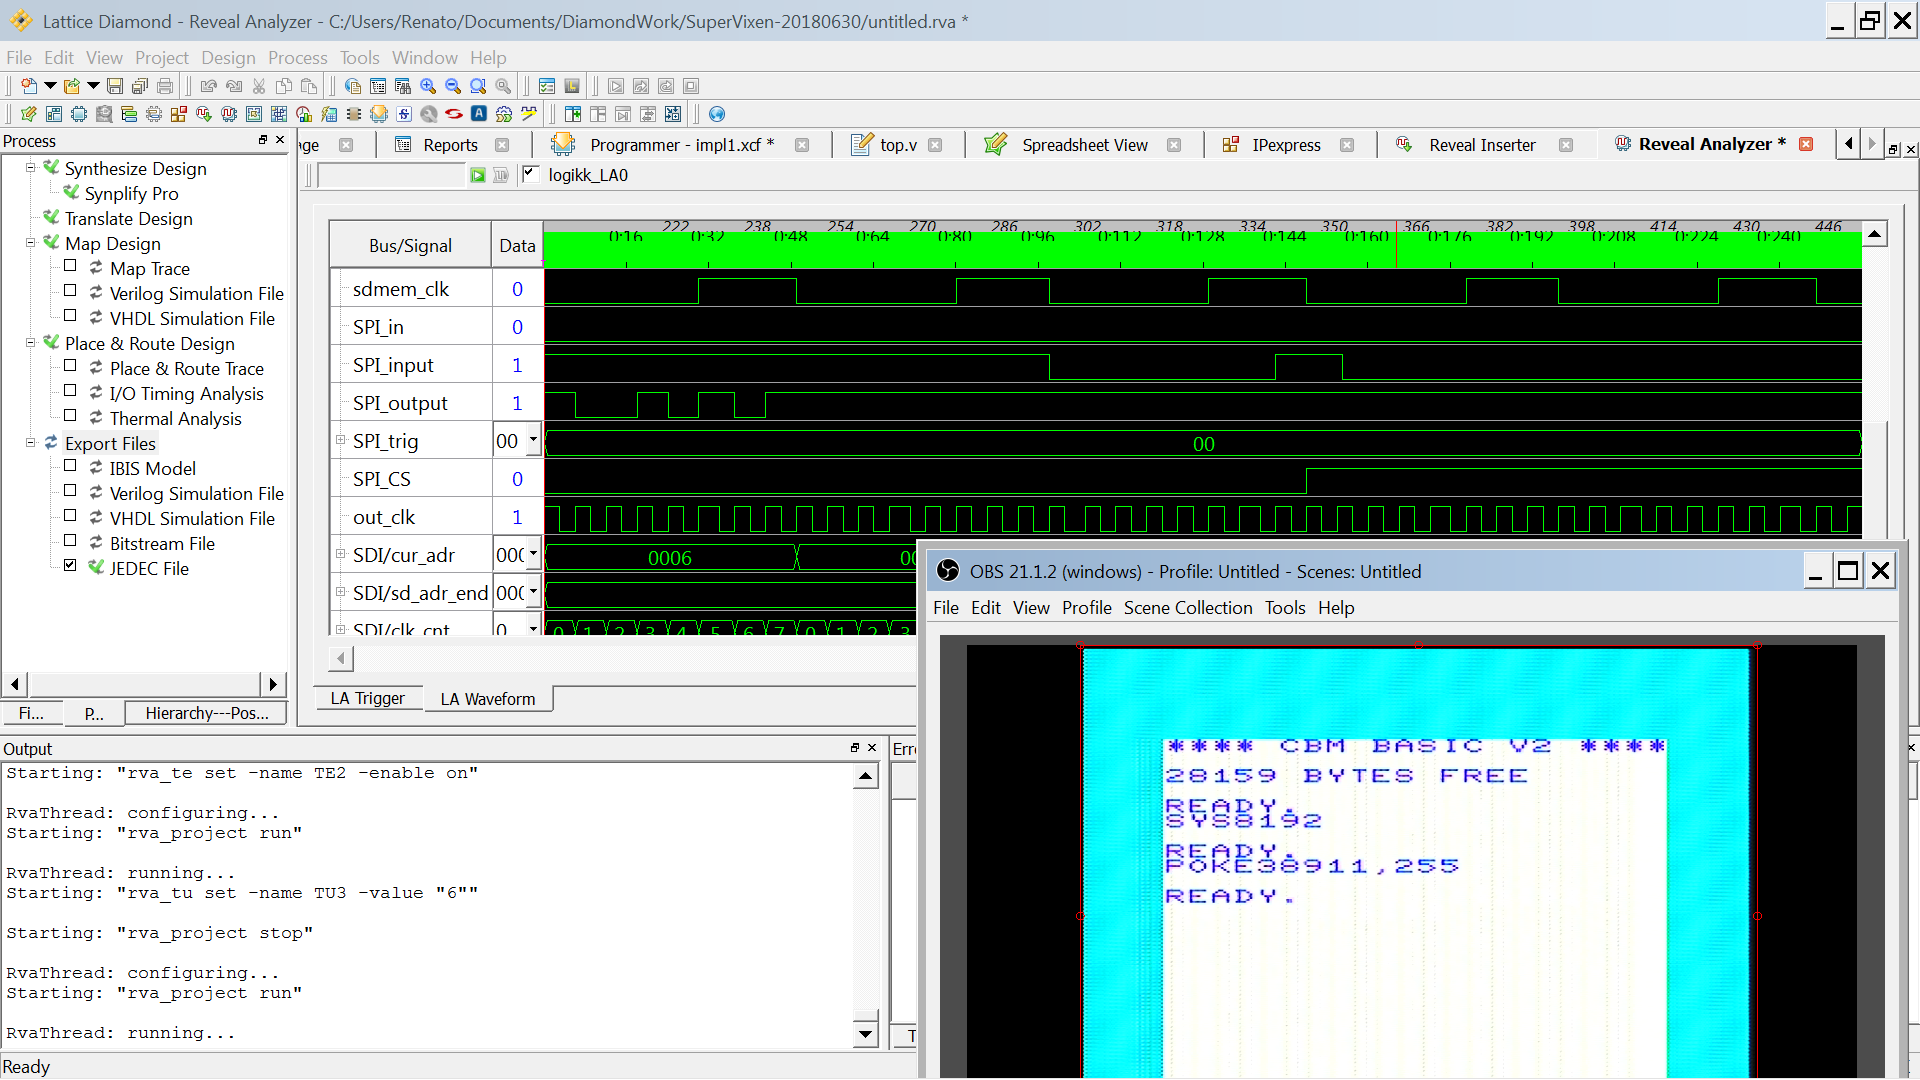Check the I/O Timing Analysis checkbox
Screen dimensions: 1920x1080
coord(70,391)
